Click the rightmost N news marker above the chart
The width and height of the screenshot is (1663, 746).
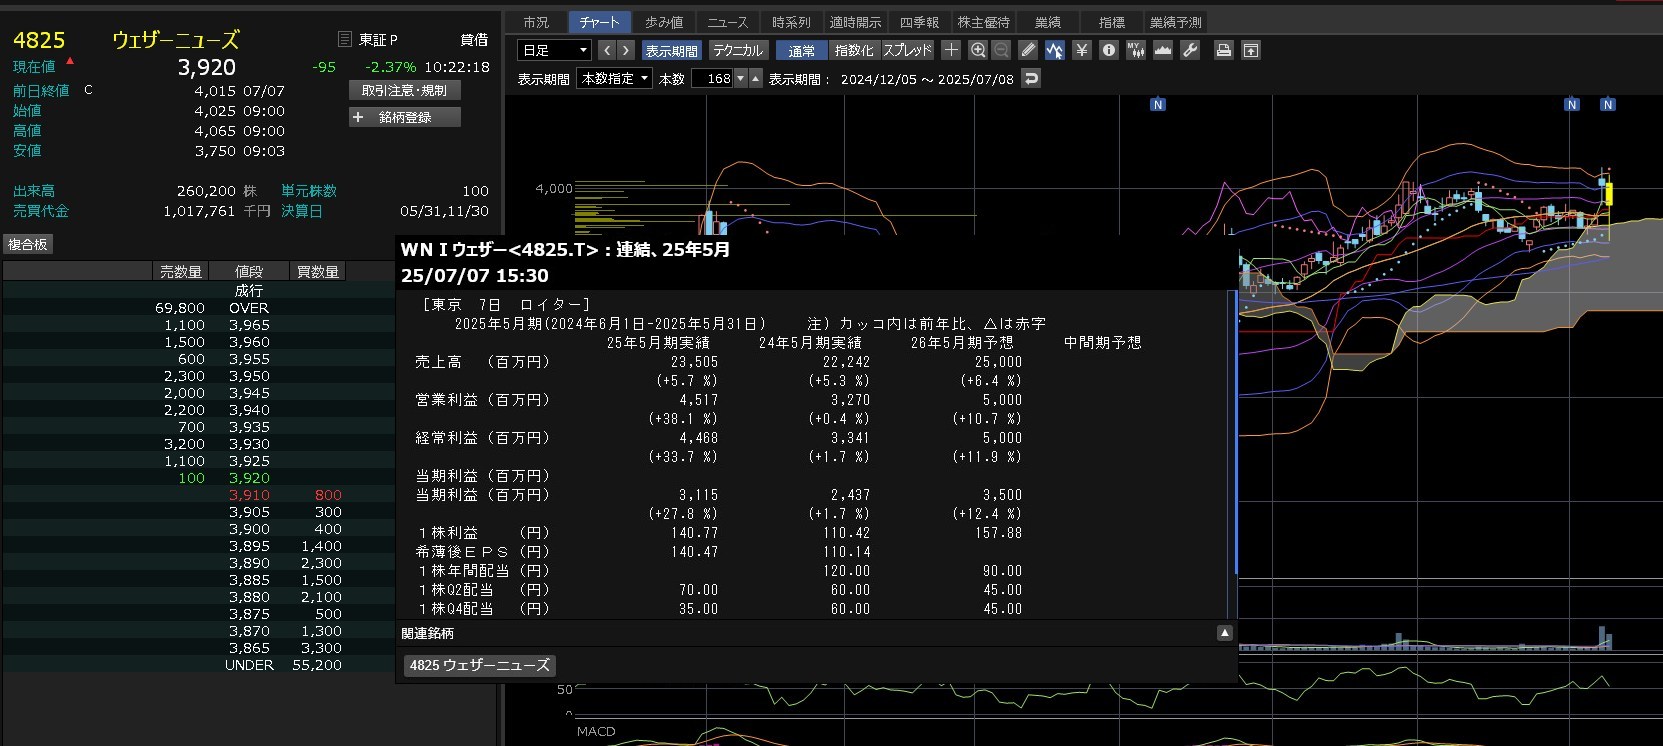point(1608,104)
